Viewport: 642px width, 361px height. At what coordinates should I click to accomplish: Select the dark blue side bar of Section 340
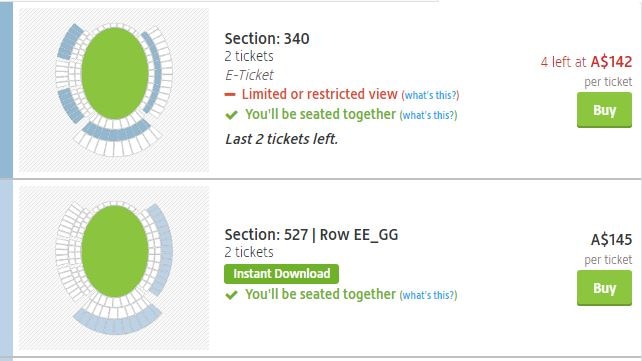click(x=6, y=89)
